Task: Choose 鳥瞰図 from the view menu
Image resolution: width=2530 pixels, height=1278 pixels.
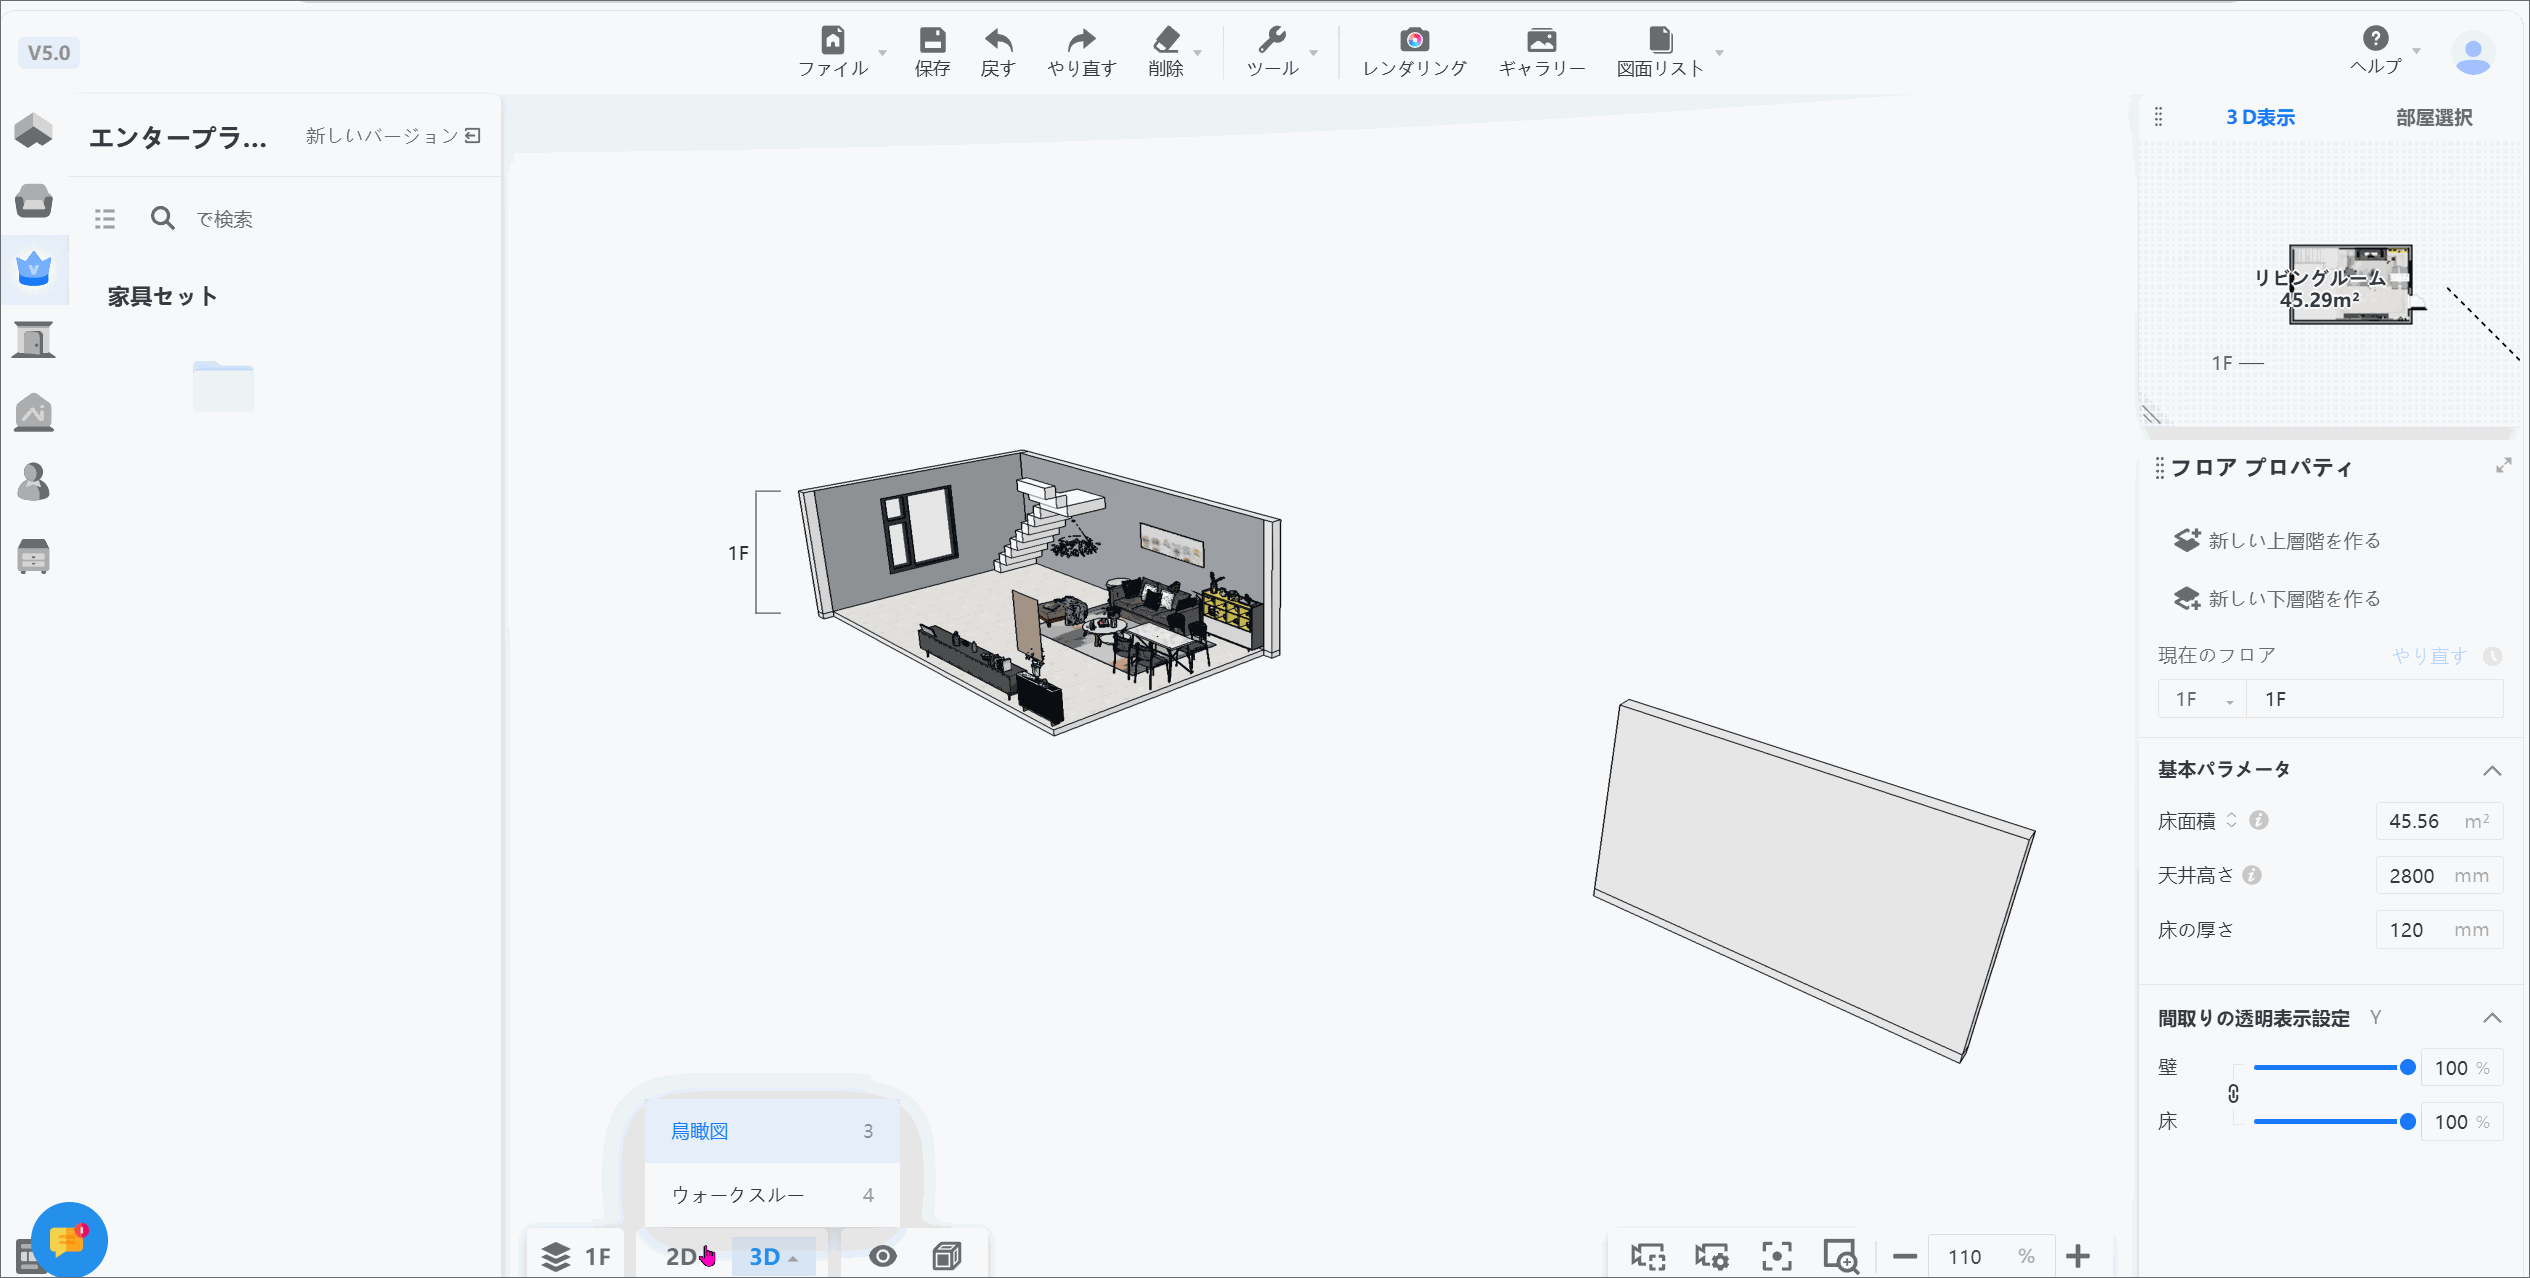Action: coord(772,1131)
